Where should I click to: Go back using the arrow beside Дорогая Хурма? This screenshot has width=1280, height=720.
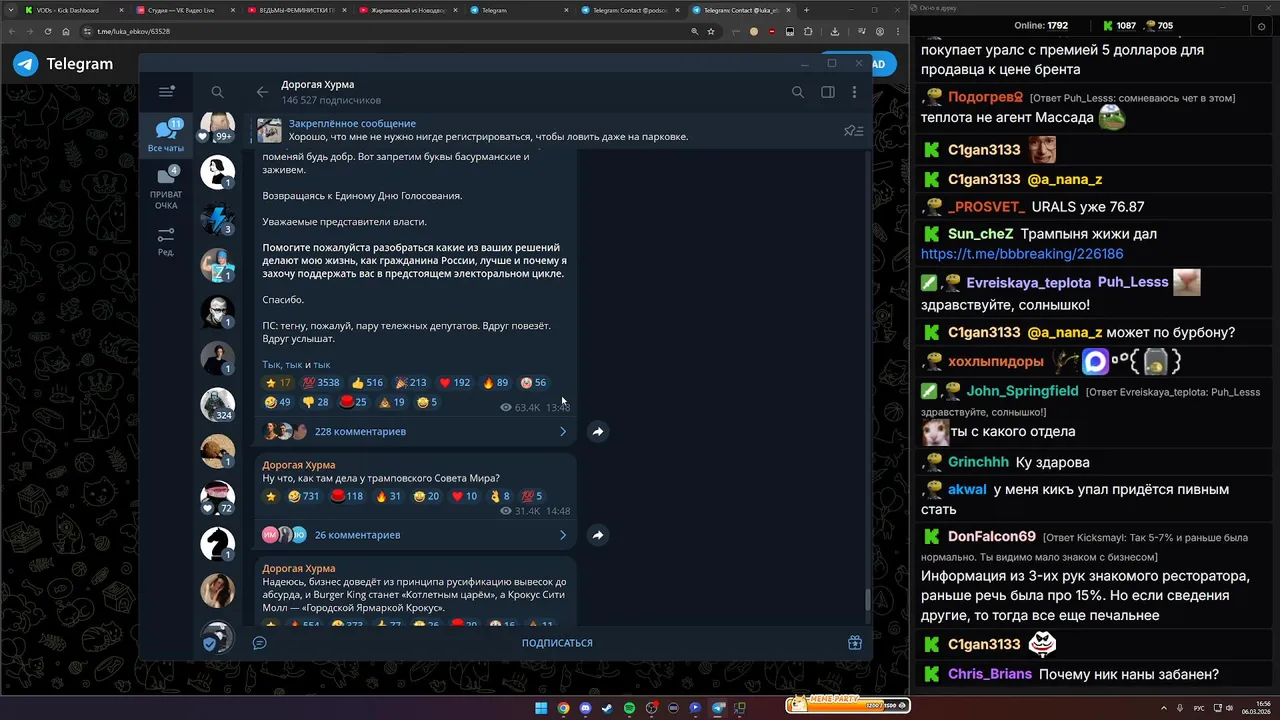pos(262,92)
